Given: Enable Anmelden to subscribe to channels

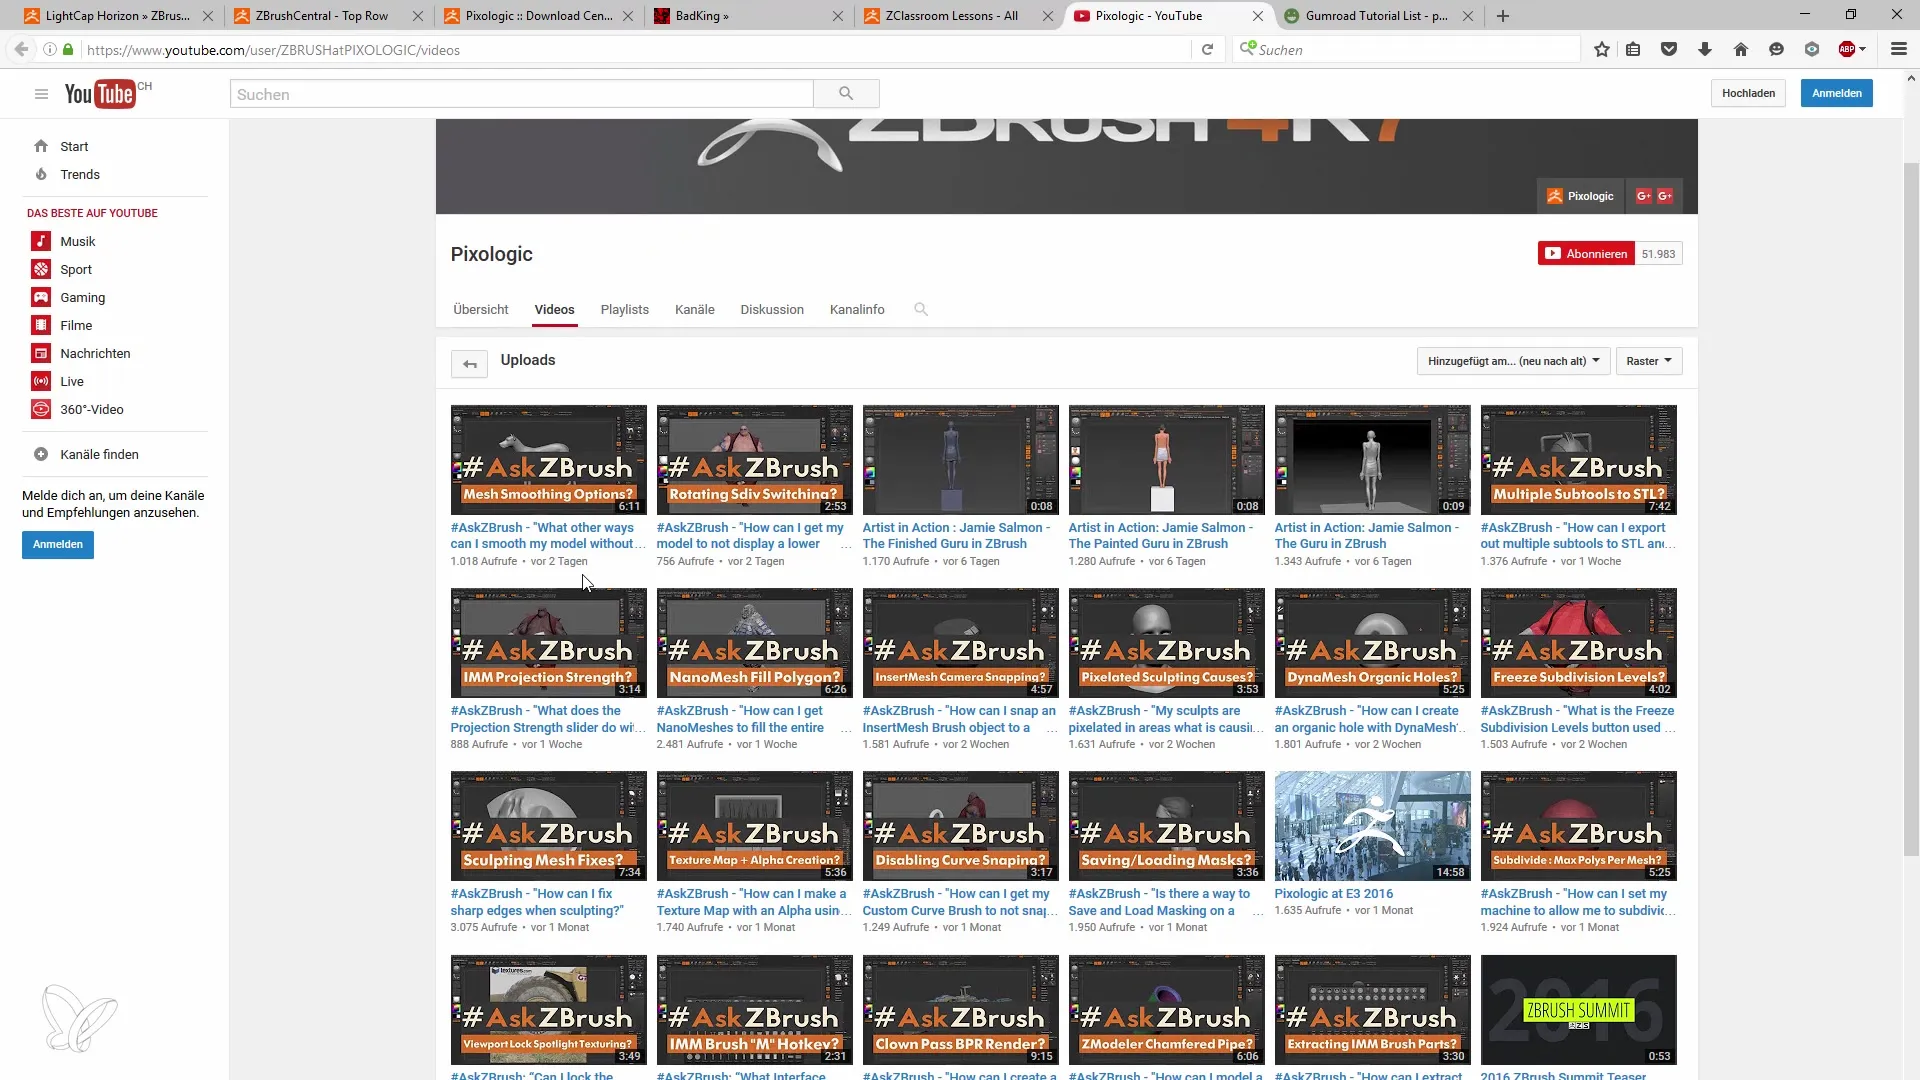Looking at the screenshot, I should (57, 543).
